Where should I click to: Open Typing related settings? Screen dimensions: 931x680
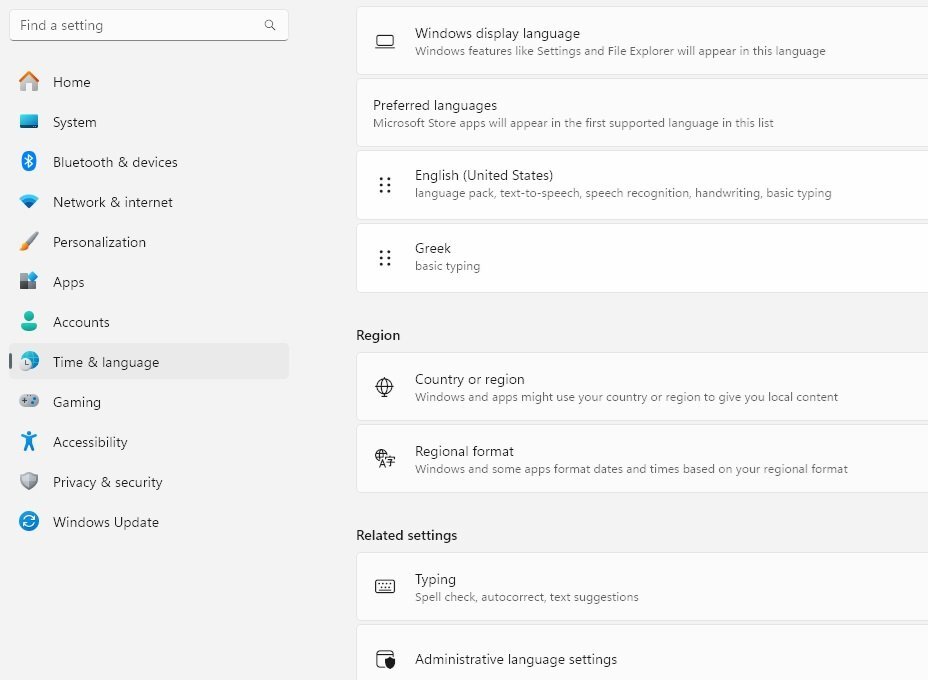pos(642,587)
